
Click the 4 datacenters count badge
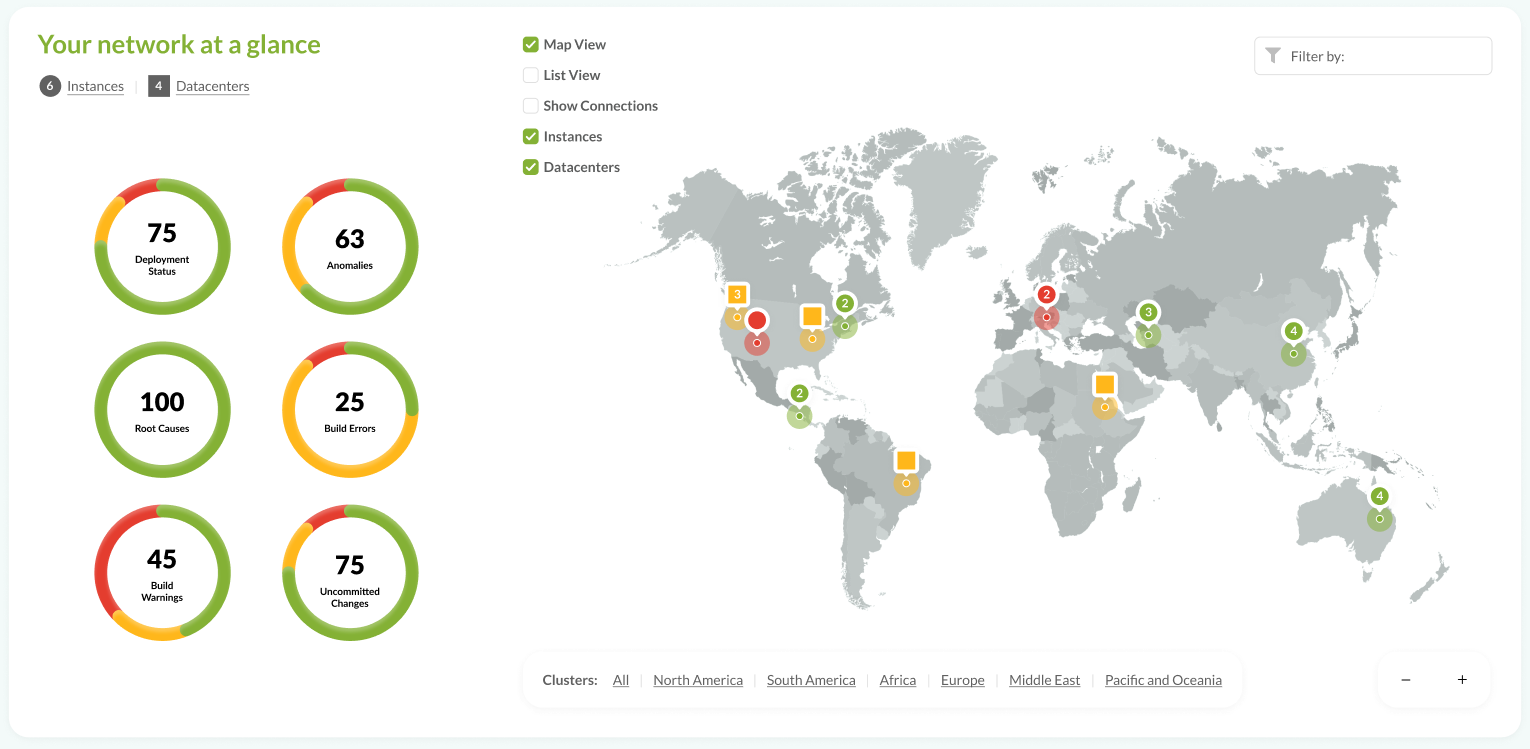(x=158, y=86)
